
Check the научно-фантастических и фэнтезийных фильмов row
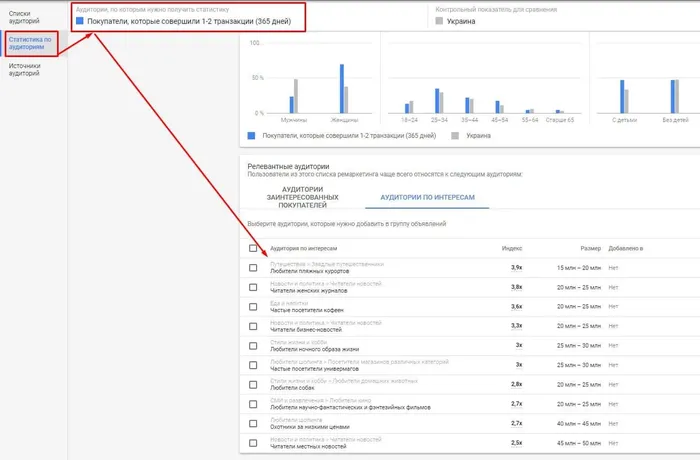tap(253, 404)
